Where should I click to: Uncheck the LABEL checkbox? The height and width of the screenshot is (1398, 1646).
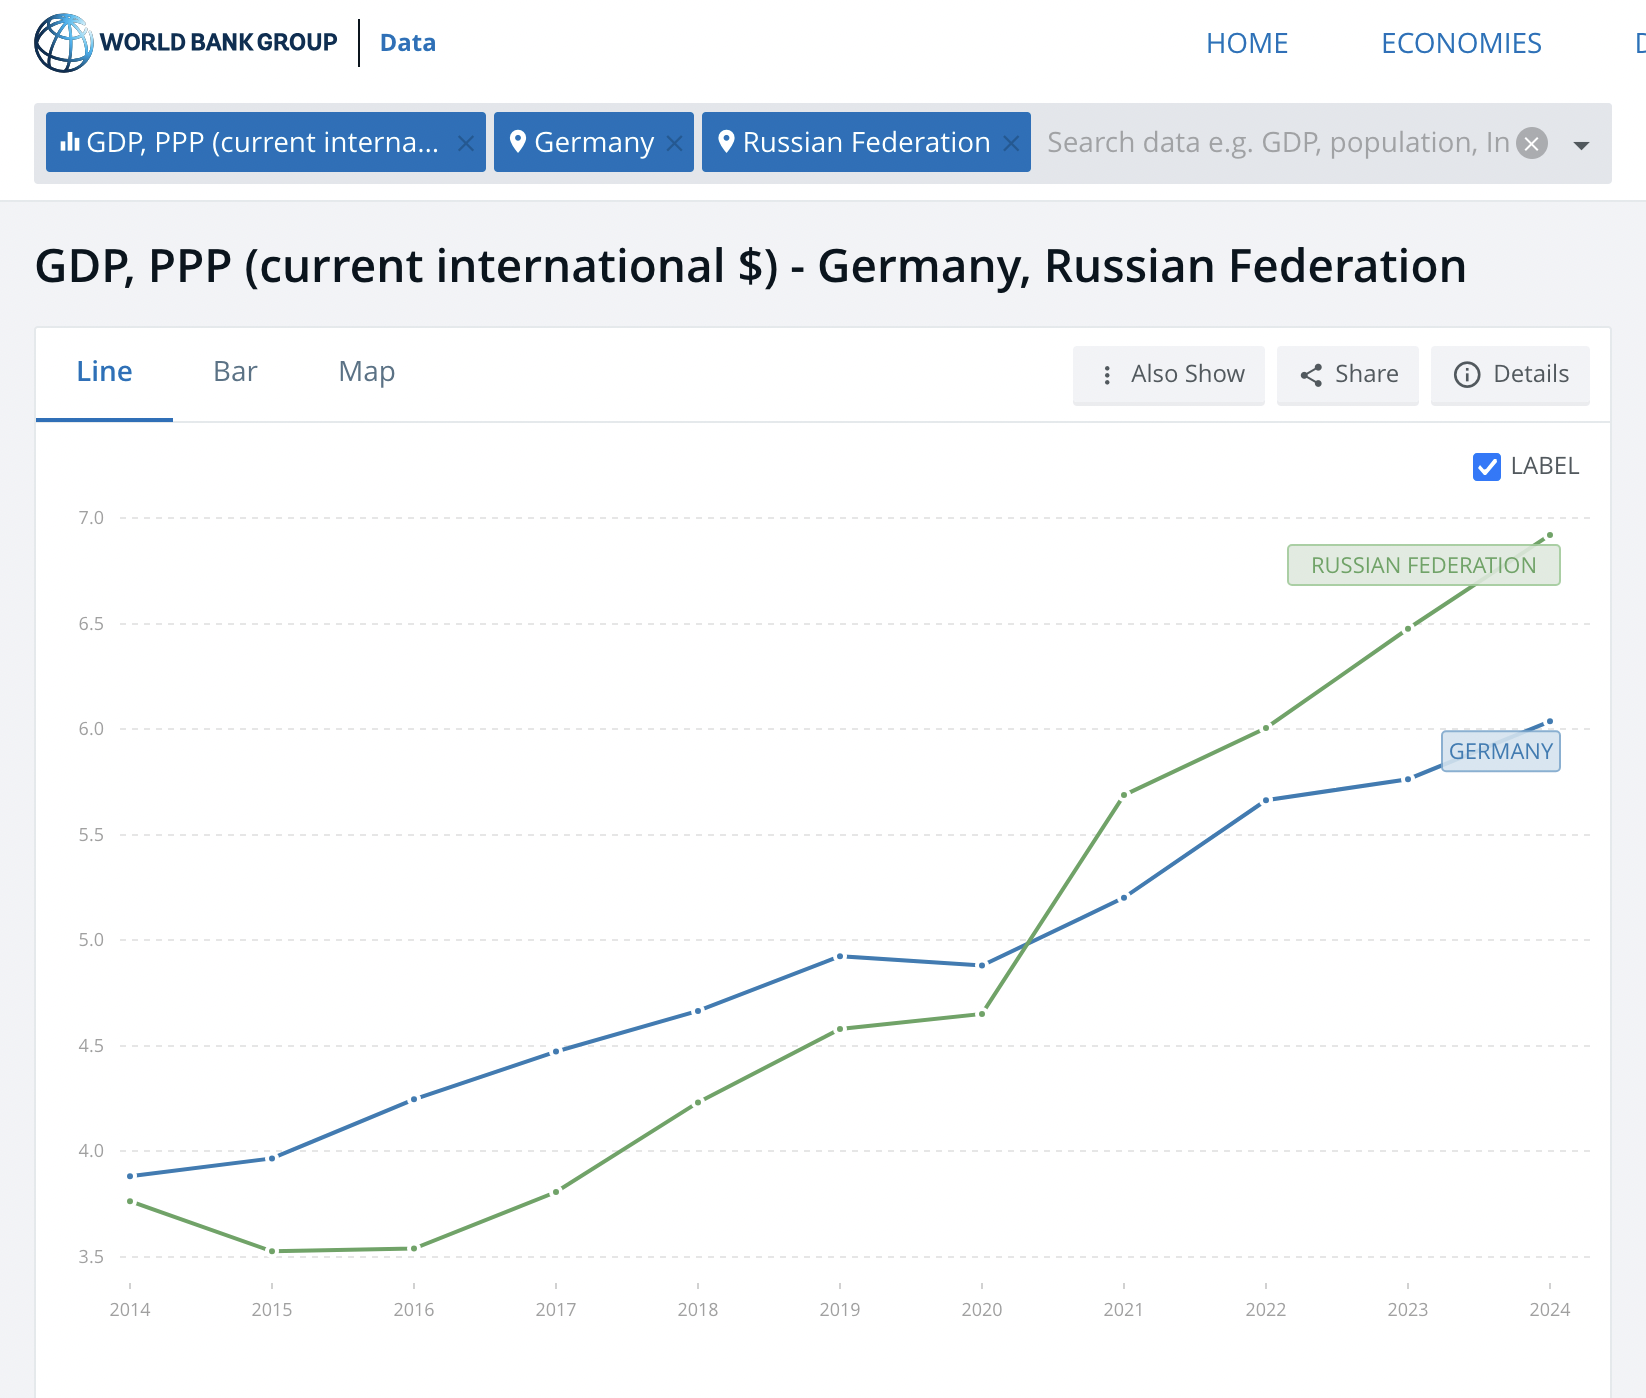pos(1487,467)
